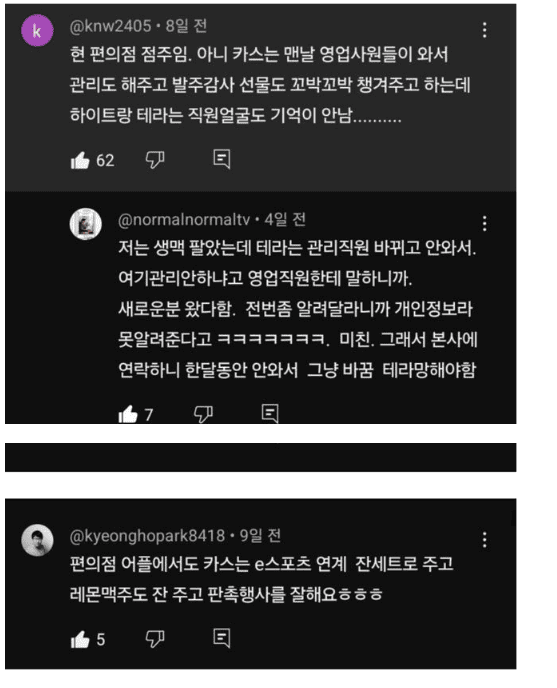Reply to the @kyeonghopark8418 comment
The width and height of the screenshot is (557, 688).
222,638
